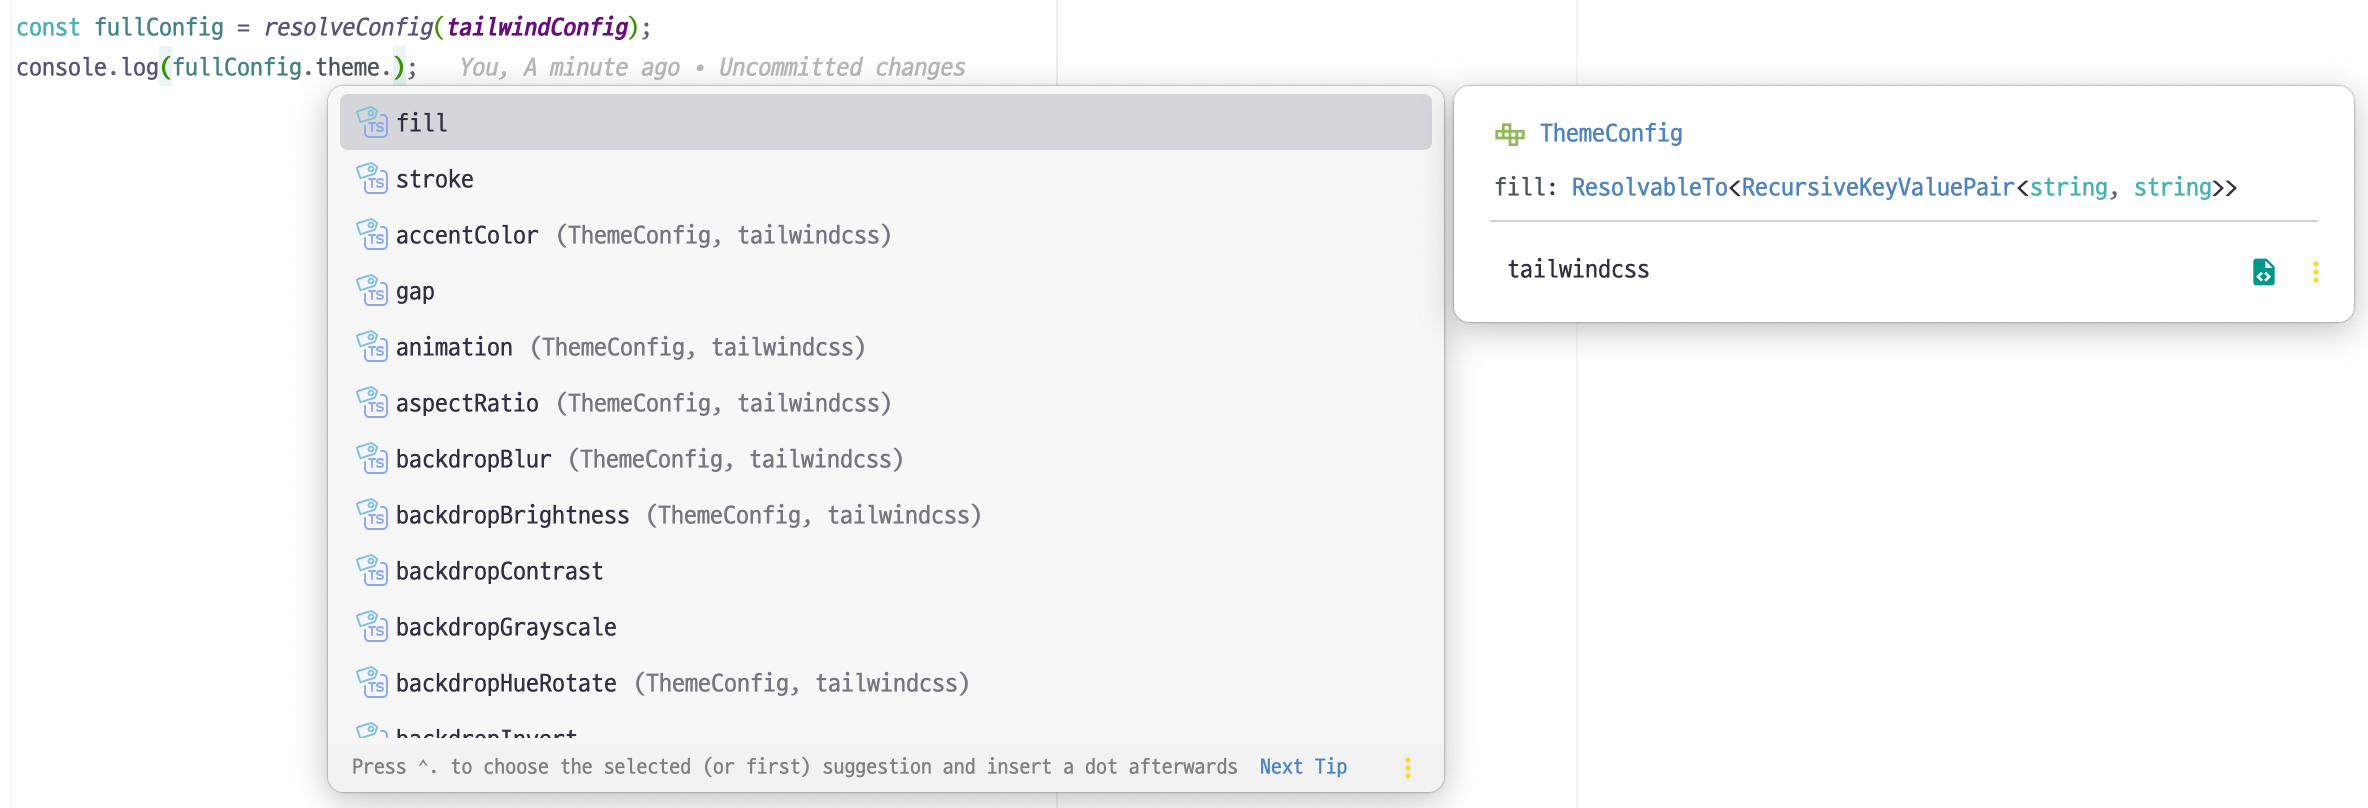Click the TS icon next to gap
Screen dimensions: 2368x808
click(x=374, y=290)
